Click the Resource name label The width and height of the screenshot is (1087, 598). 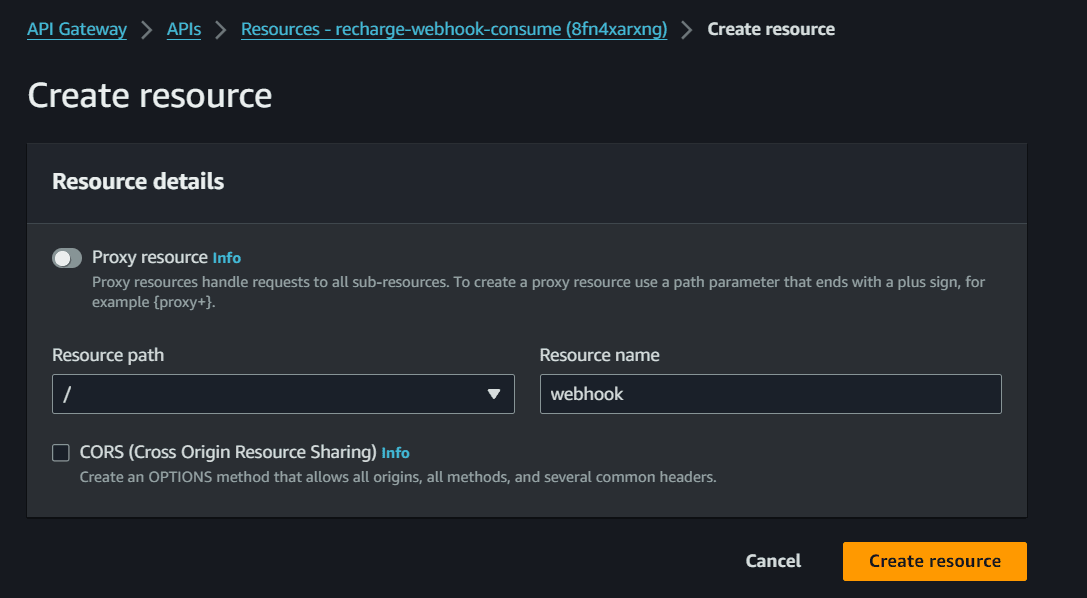coord(600,355)
